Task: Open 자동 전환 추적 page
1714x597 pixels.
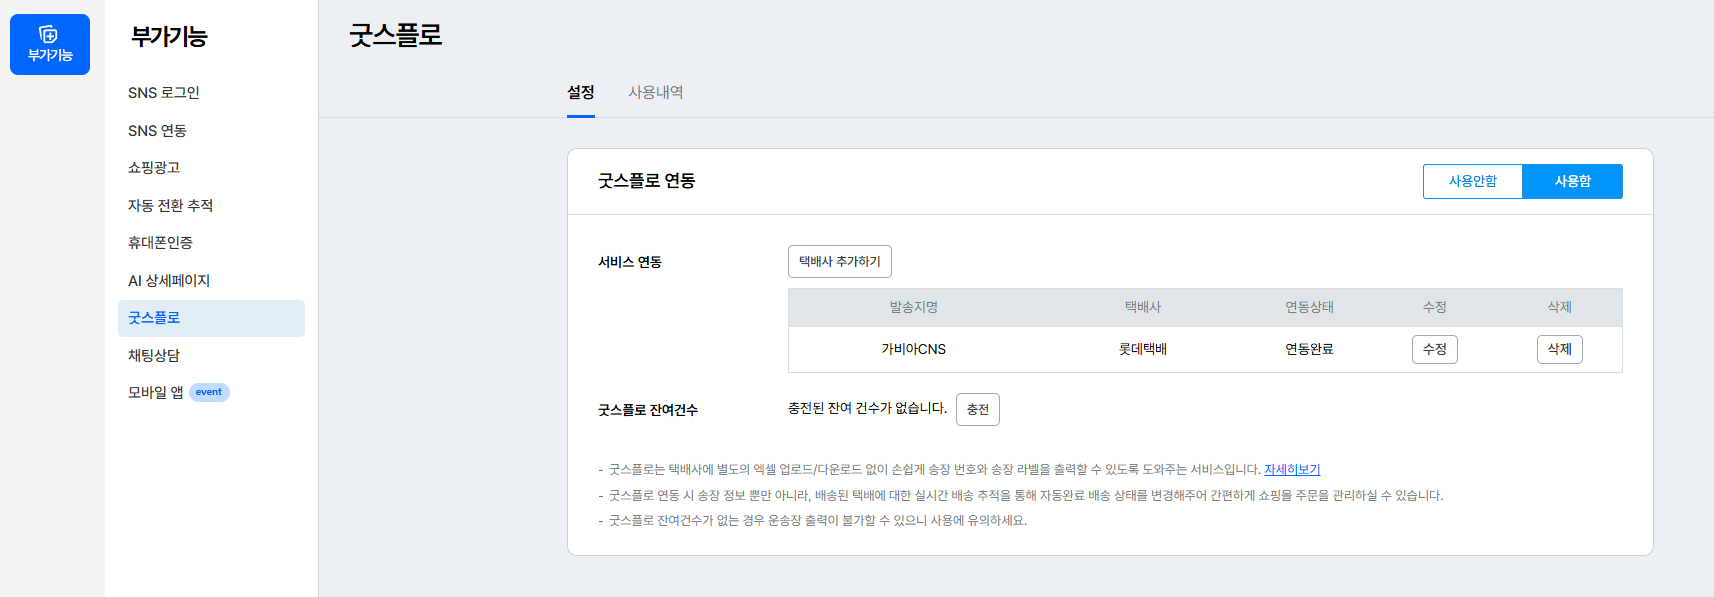Action: click(x=170, y=206)
